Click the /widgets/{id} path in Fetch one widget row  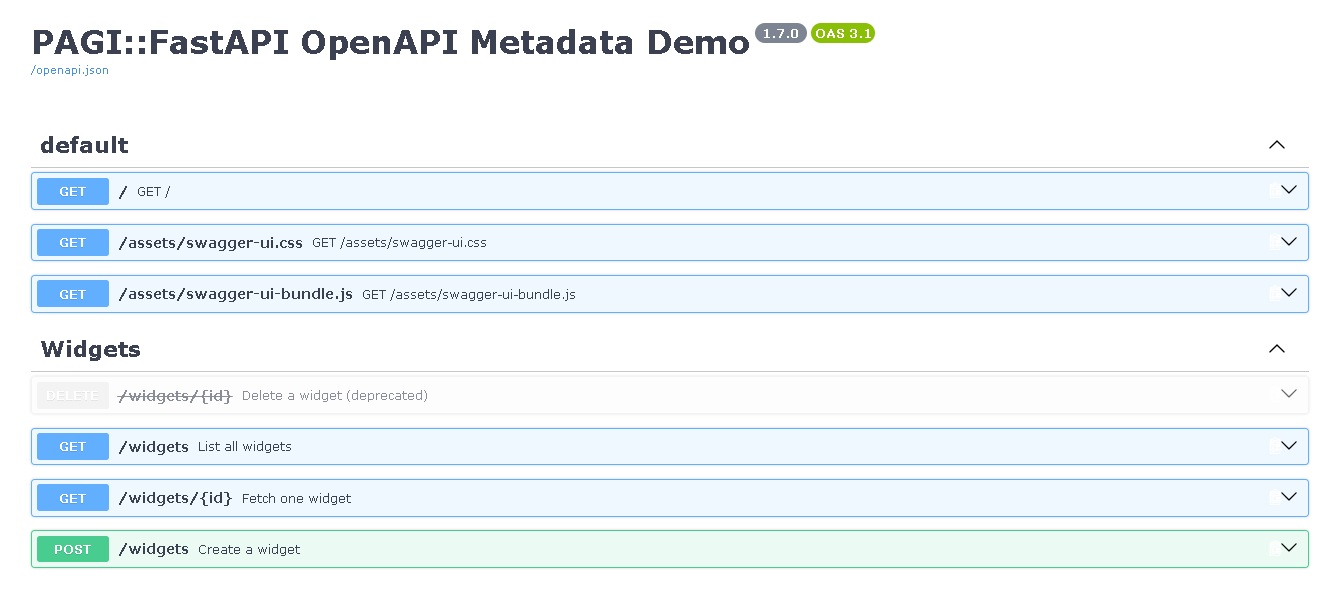(x=175, y=498)
